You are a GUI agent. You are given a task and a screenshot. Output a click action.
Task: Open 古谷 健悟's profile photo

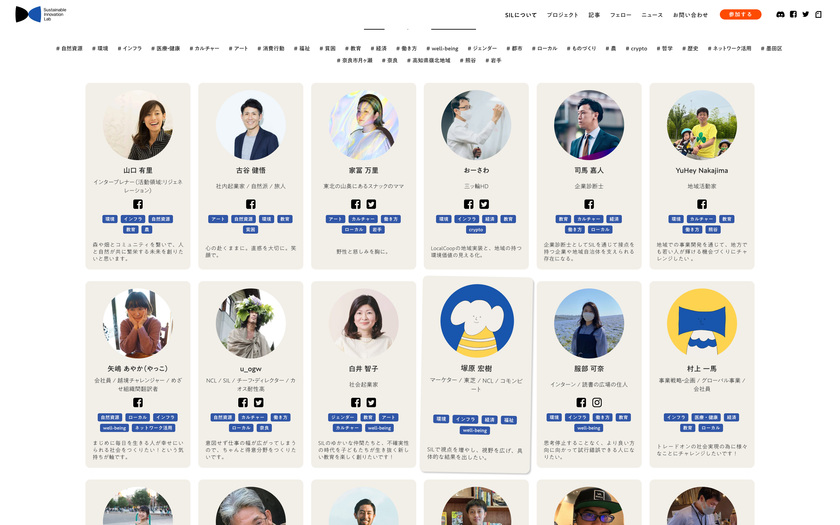tap(251, 125)
